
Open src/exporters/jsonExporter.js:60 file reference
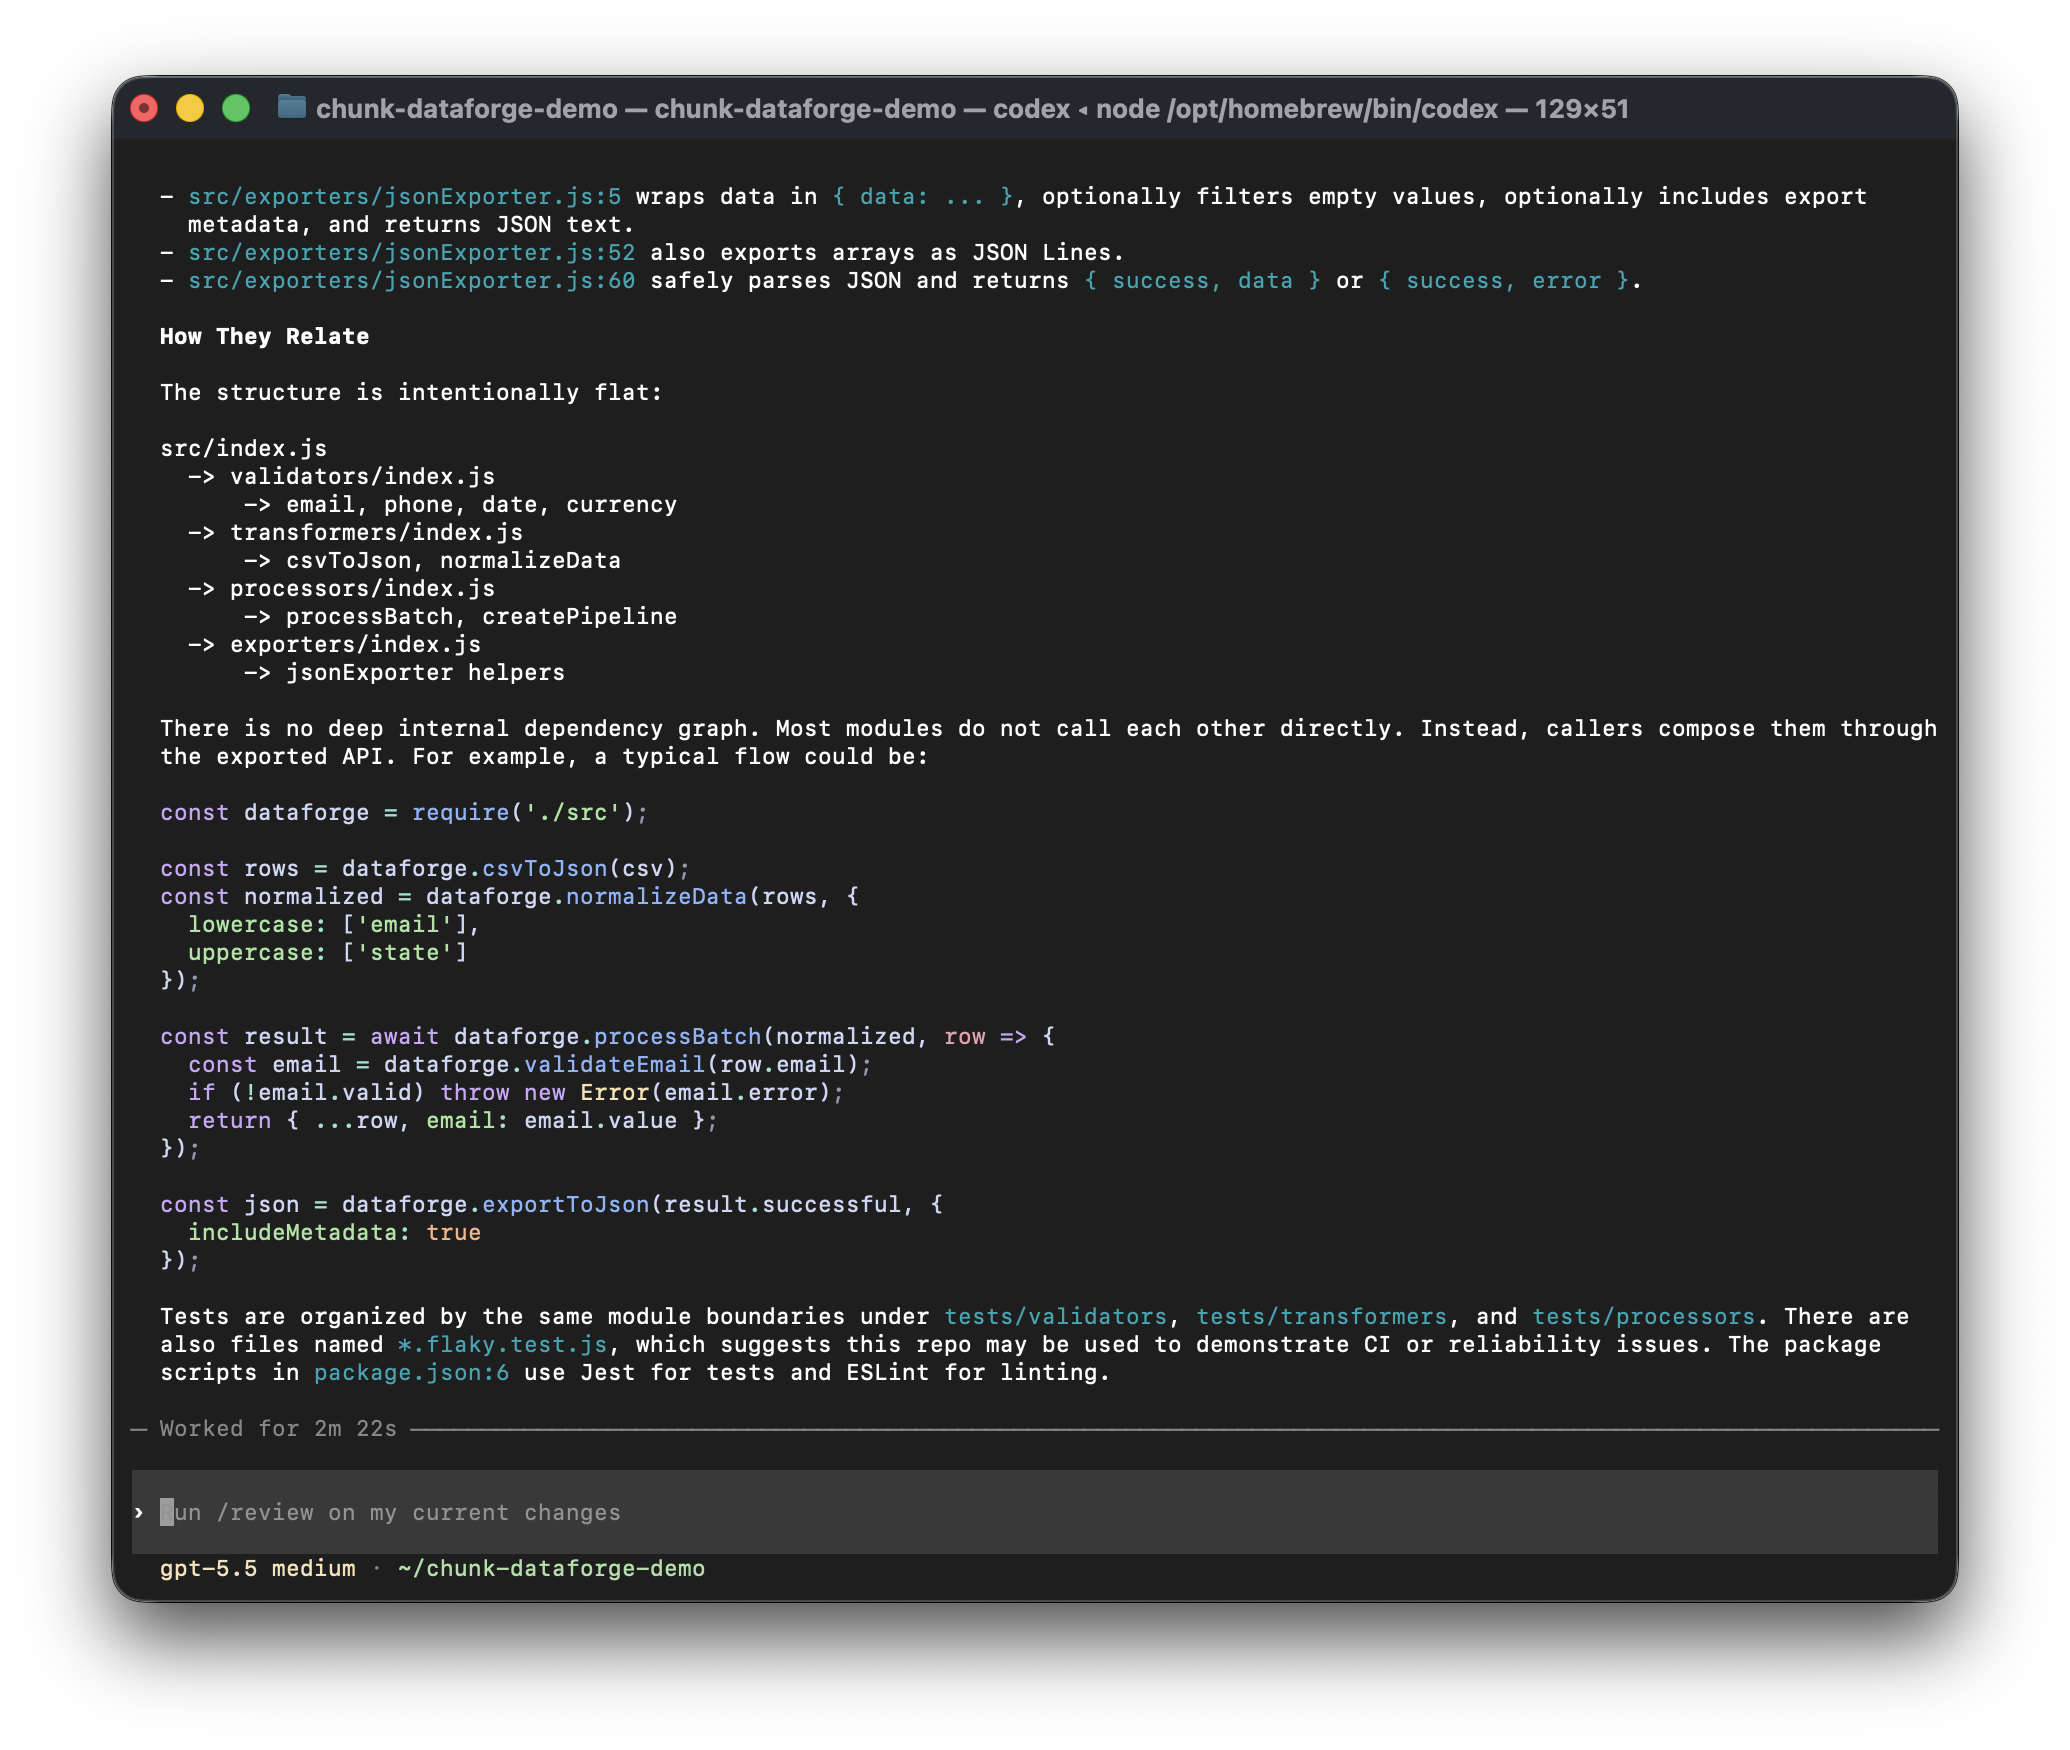point(412,280)
